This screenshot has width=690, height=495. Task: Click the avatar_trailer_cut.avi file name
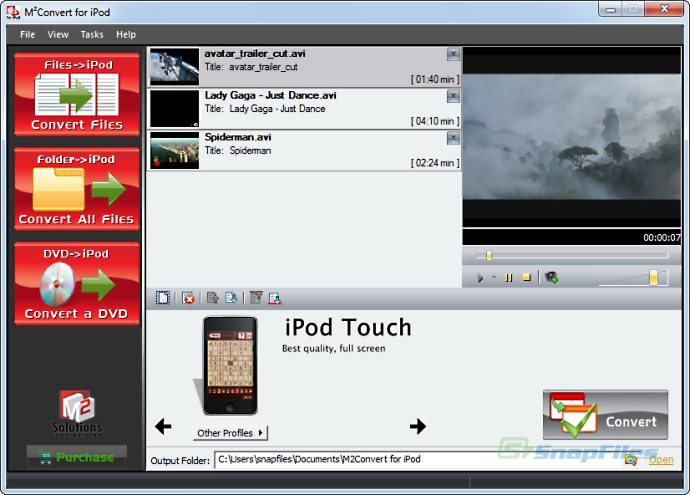tap(255, 54)
